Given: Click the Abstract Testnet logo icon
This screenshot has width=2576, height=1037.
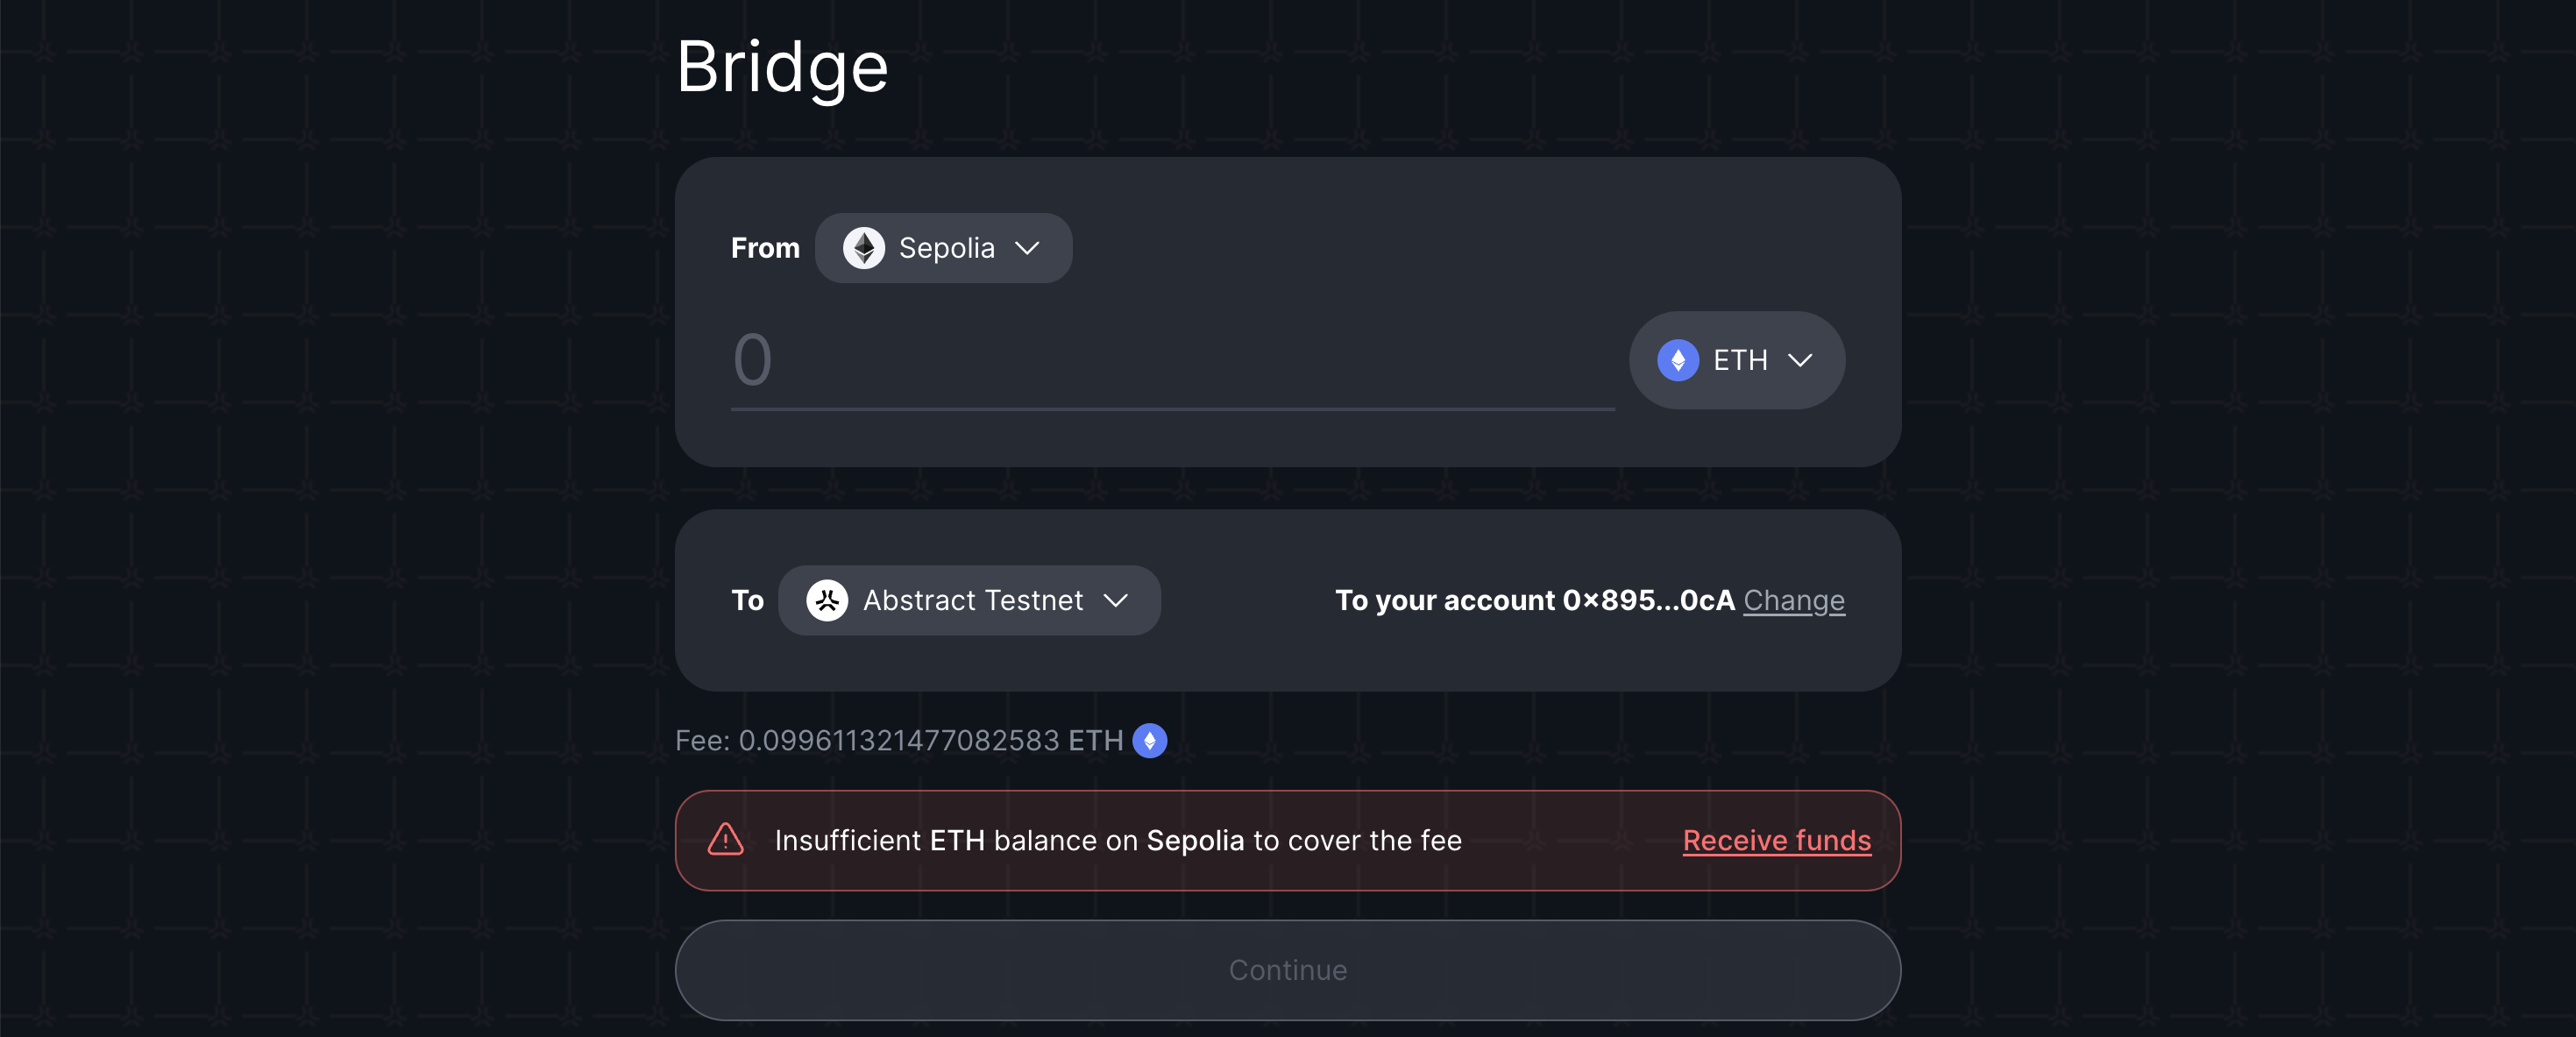Looking at the screenshot, I should (x=827, y=600).
